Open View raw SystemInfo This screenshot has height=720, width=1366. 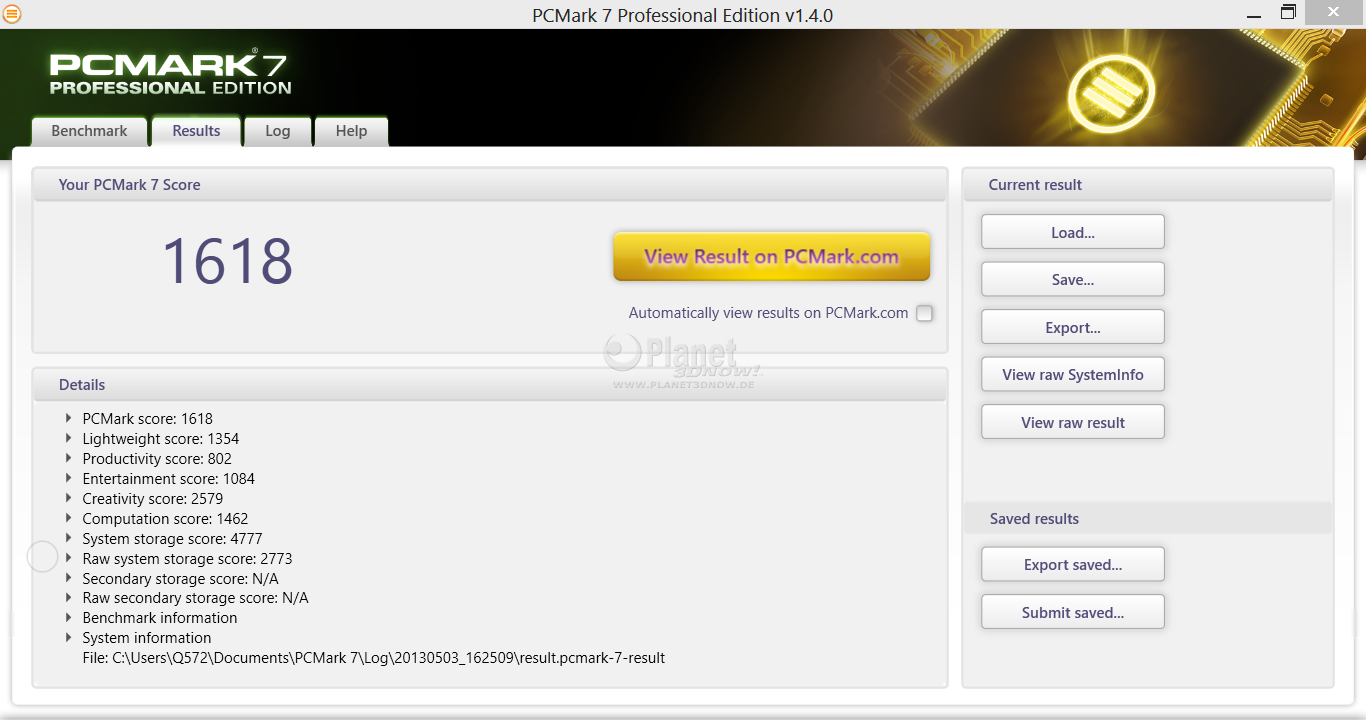pos(1073,375)
